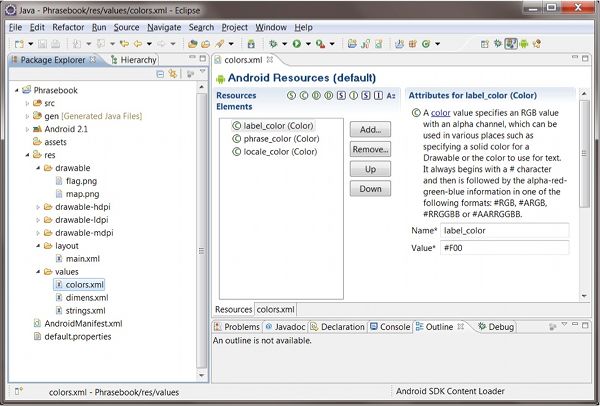Click the Debug bug toolbar icon
The image size is (600, 406).
(273, 44)
